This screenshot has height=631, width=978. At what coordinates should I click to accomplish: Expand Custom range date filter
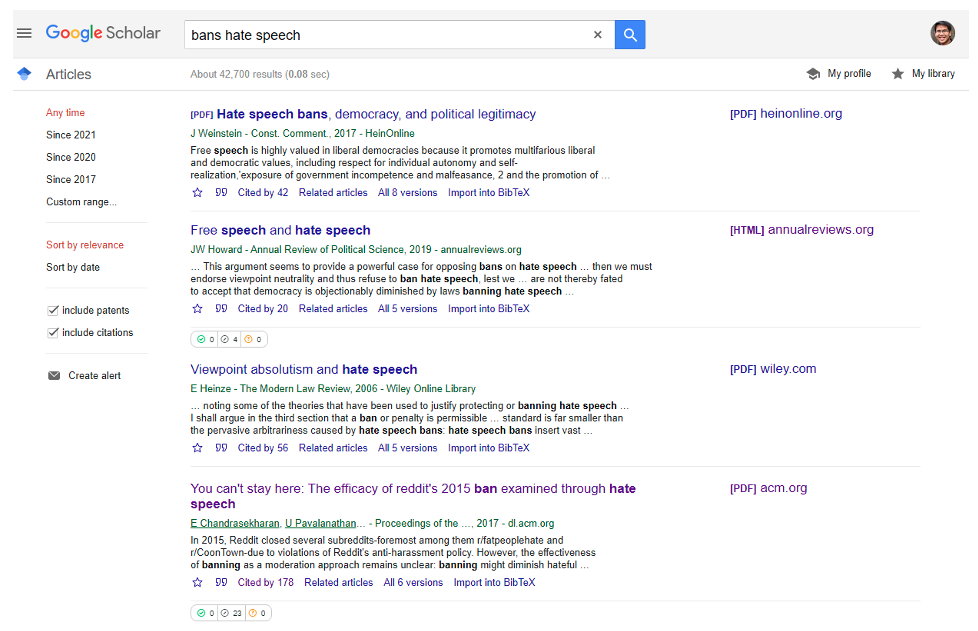coord(81,201)
